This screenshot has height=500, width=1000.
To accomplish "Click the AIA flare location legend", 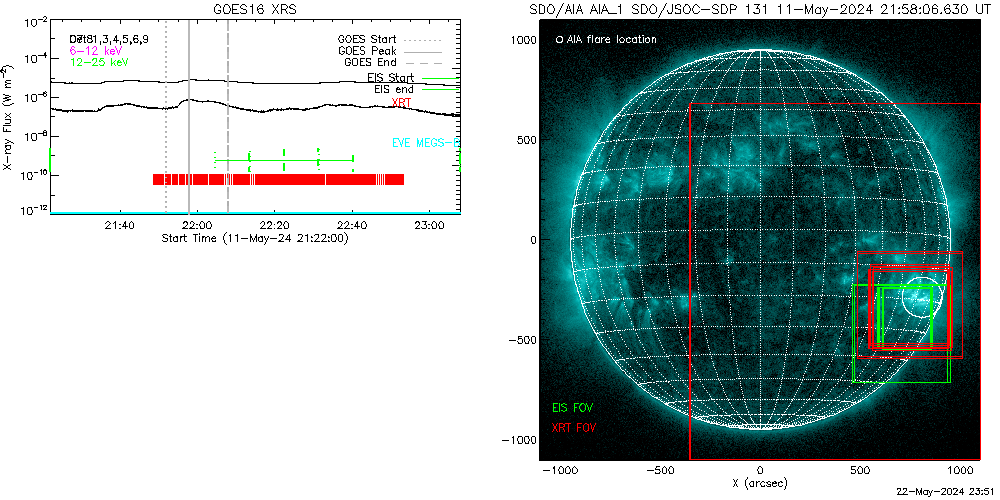I will (x=607, y=40).
